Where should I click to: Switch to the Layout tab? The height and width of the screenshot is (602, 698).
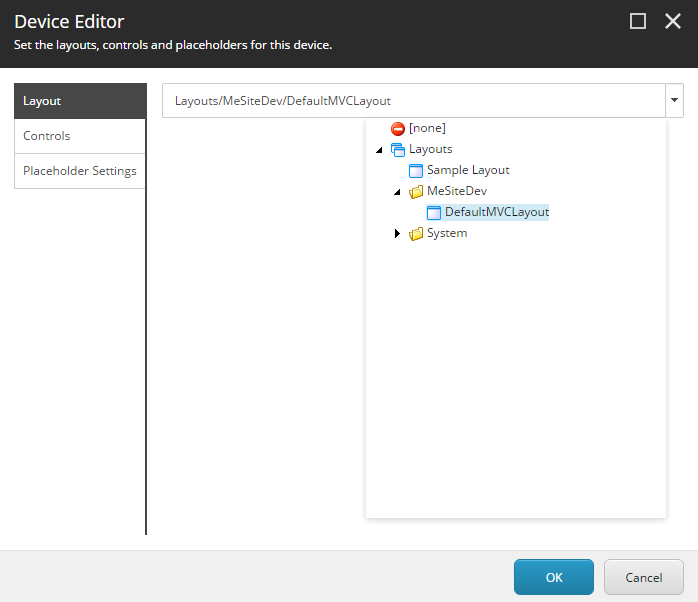tap(80, 101)
